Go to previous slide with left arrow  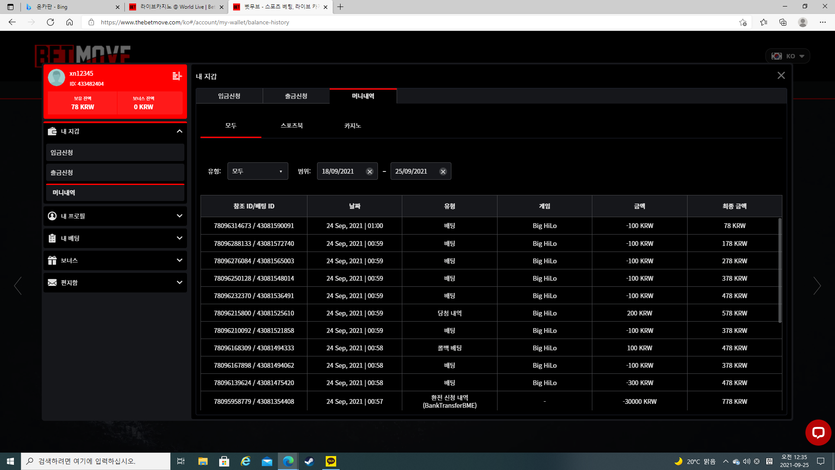coord(18,286)
